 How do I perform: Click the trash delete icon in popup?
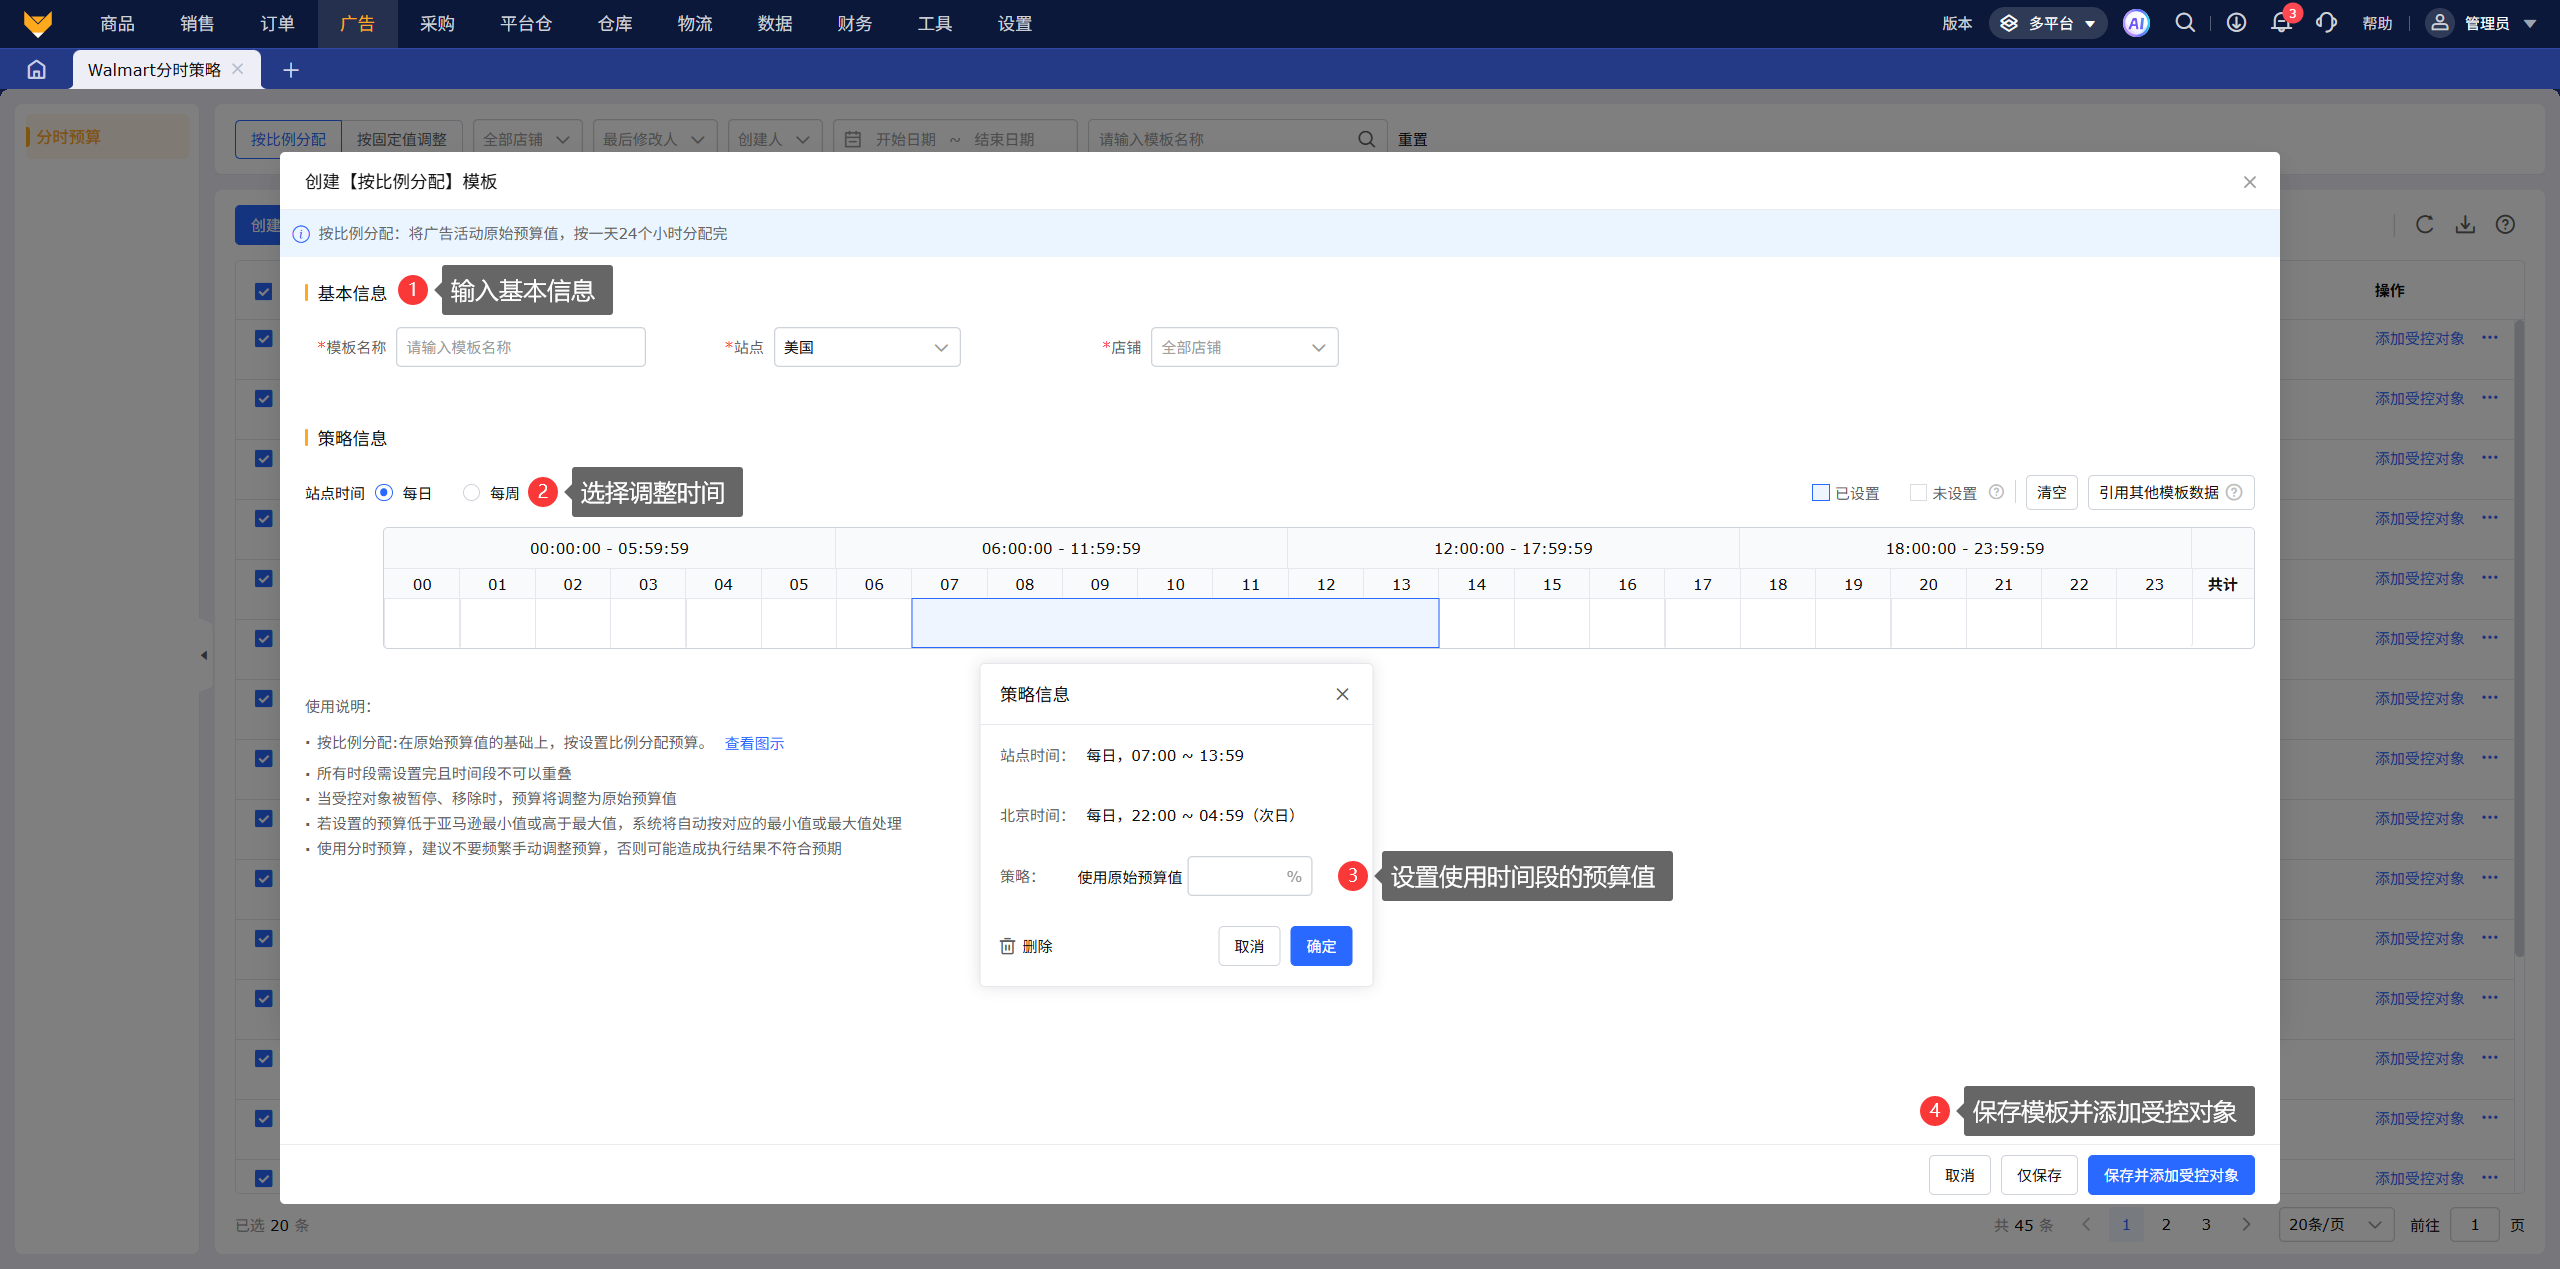click(1008, 946)
